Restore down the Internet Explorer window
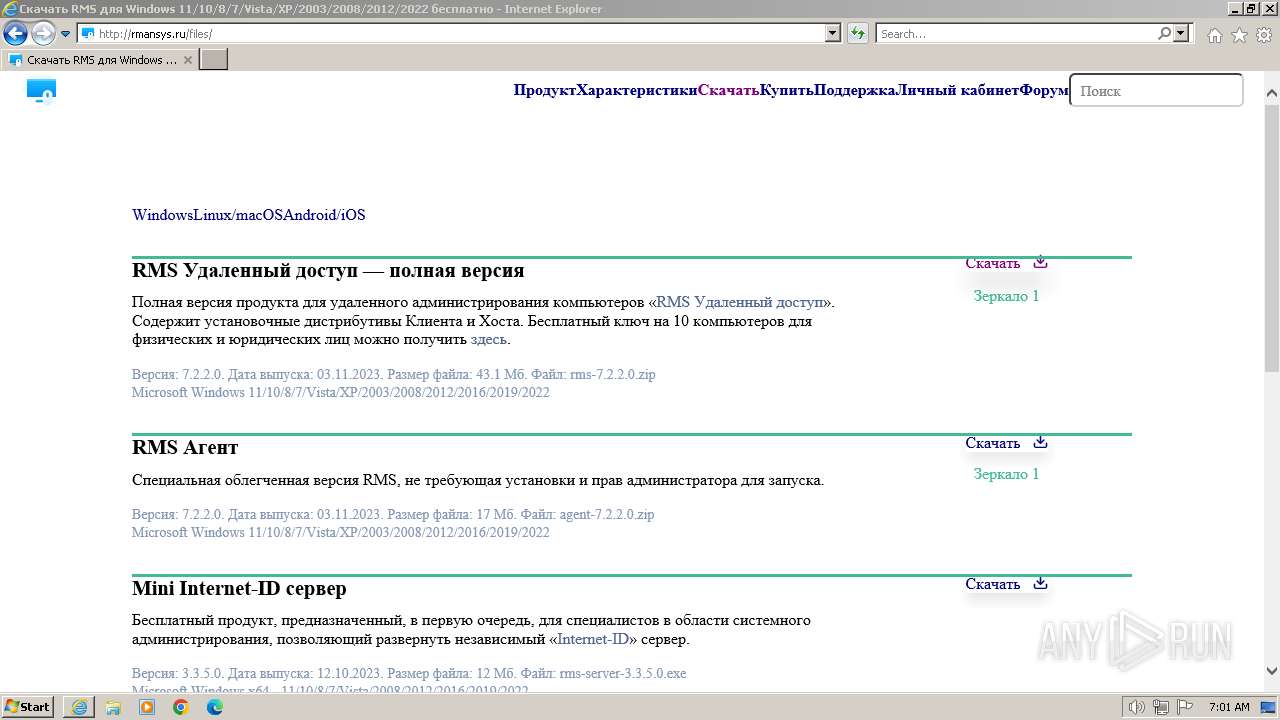The width and height of the screenshot is (1280, 720). (x=1252, y=8)
